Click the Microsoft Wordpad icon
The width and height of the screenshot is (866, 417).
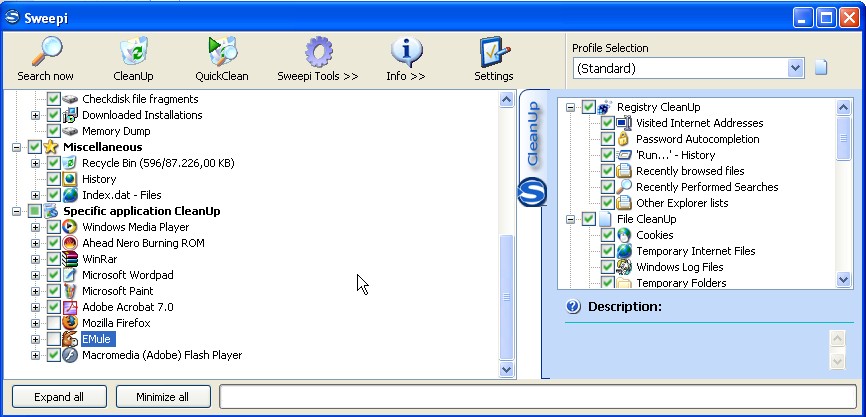pos(70,275)
